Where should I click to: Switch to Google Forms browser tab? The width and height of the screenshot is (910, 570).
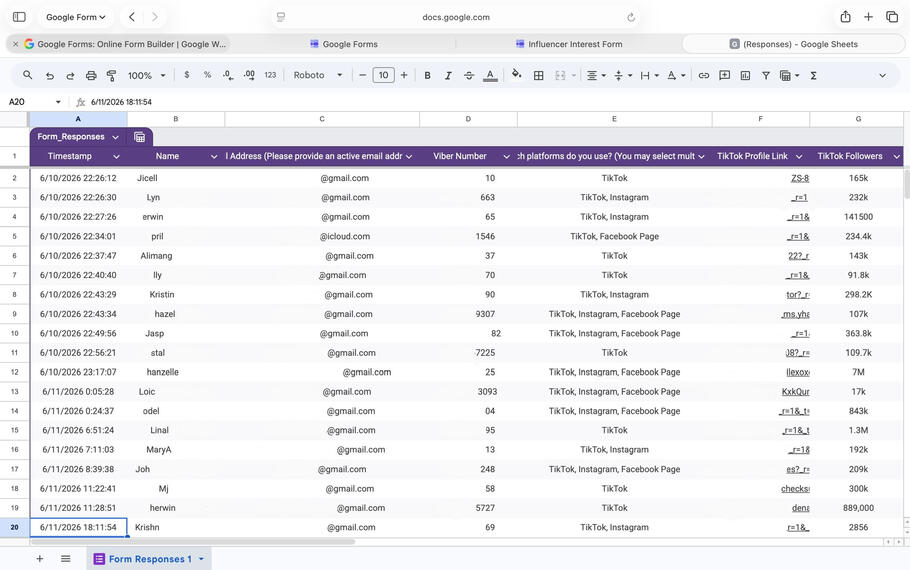tap(344, 44)
